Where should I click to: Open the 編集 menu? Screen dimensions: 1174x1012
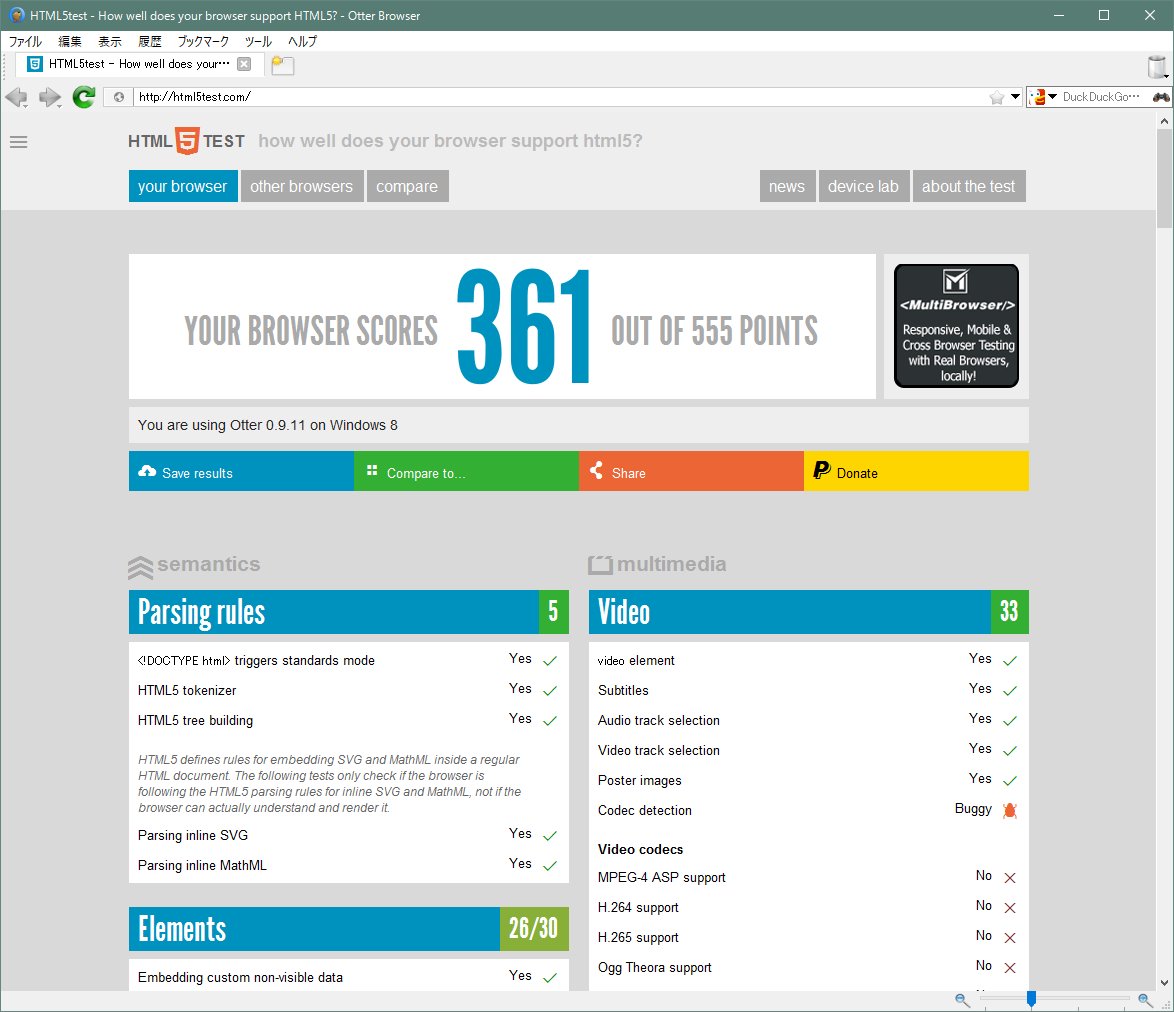point(70,41)
